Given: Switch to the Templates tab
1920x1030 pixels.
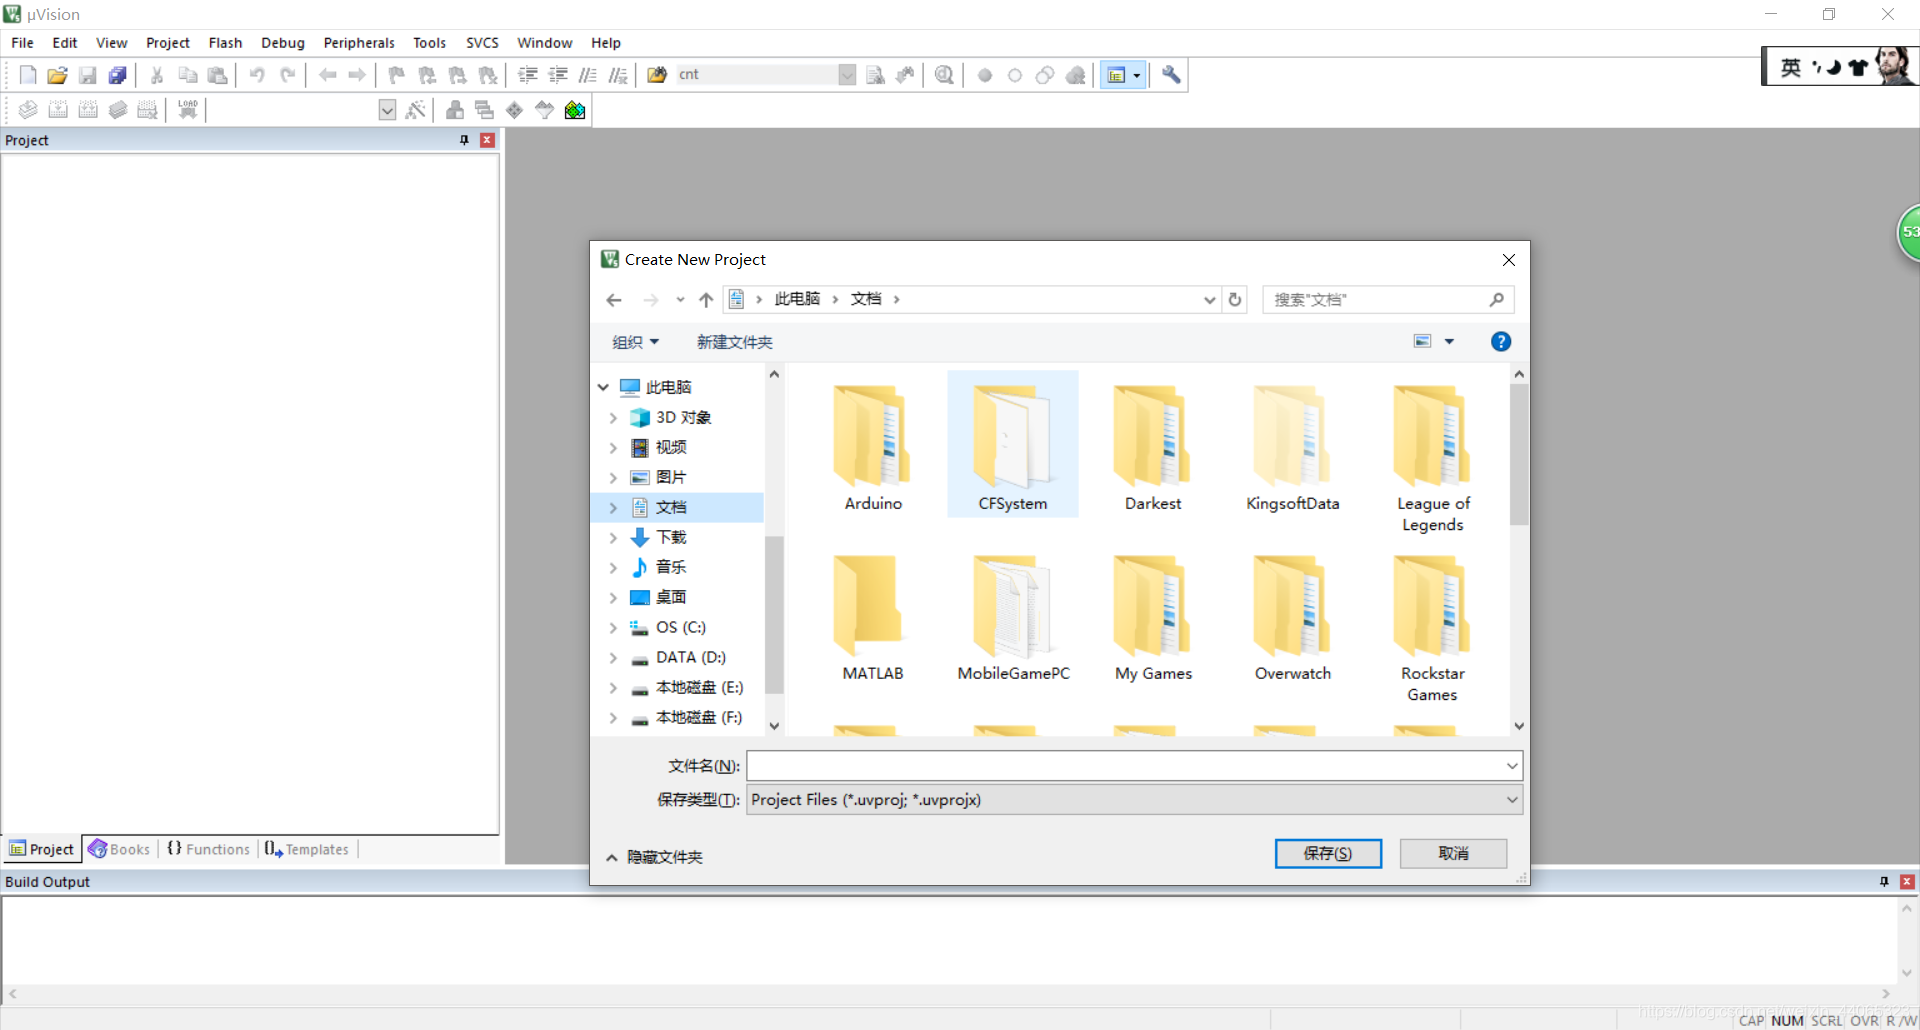Looking at the screenshot, I should pyautogui.click(x=307, y=849).
